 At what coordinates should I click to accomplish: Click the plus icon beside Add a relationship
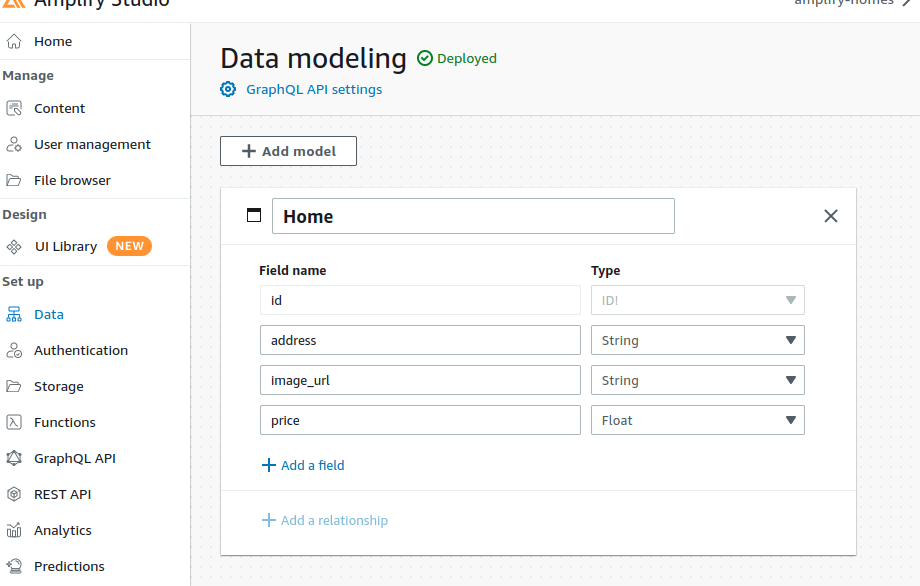(269, 520)
